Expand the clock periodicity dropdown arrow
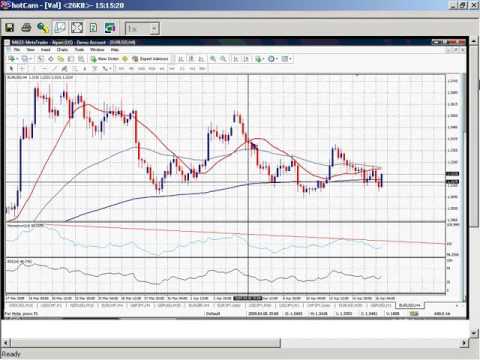 pyautogui.click(x=277, y=59)
